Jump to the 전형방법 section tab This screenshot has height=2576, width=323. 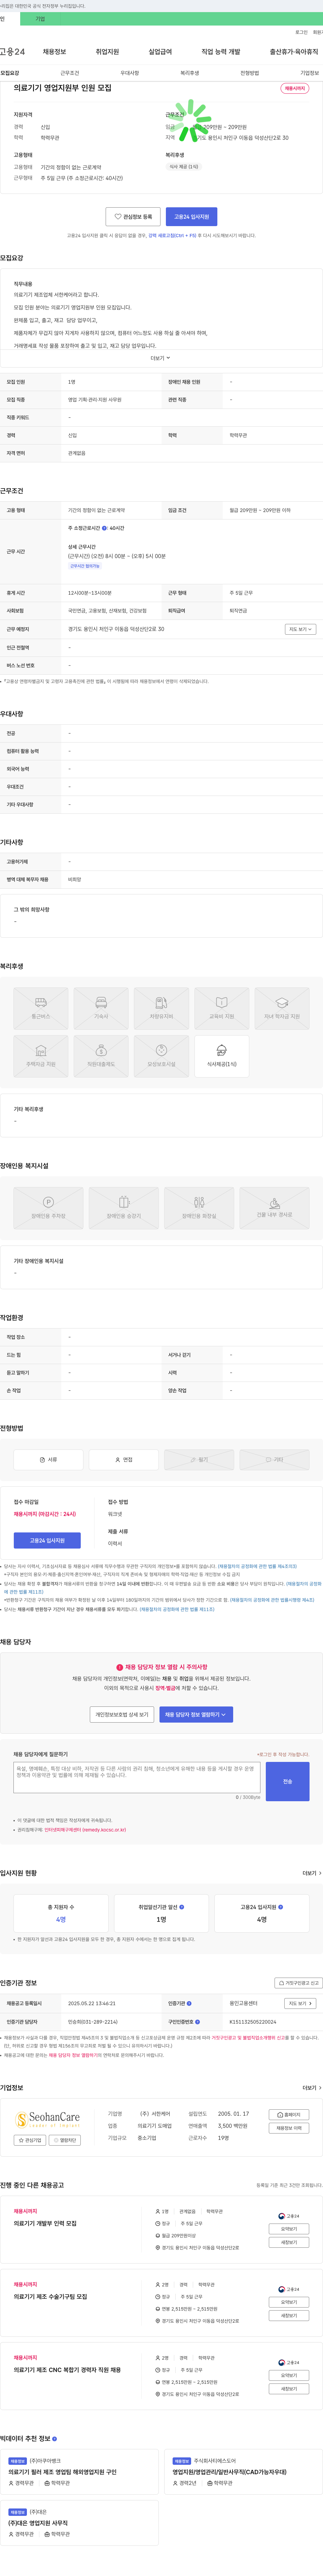[249, 73]
